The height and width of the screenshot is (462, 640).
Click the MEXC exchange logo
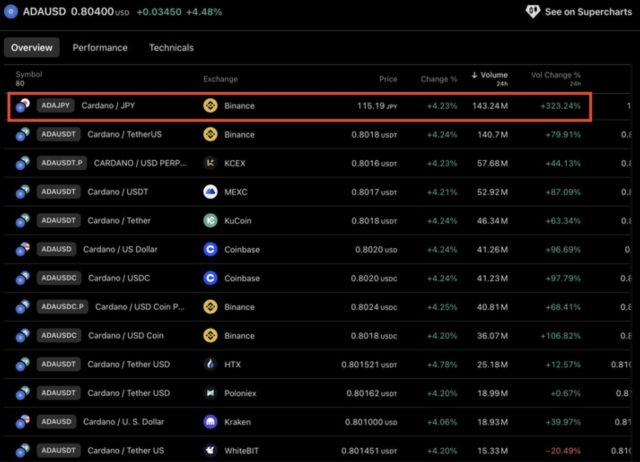point(211,192)
